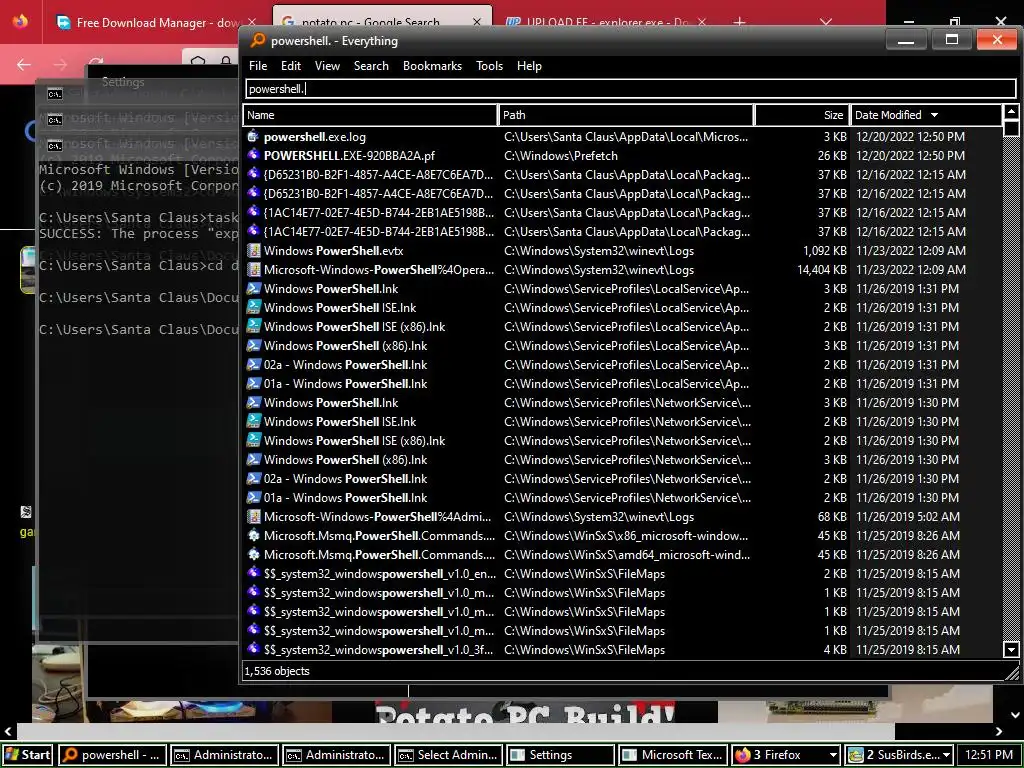Screen dimensions: 1024x768
Task: Click the Everything magnifier icon in title bar
Action: 258,40
